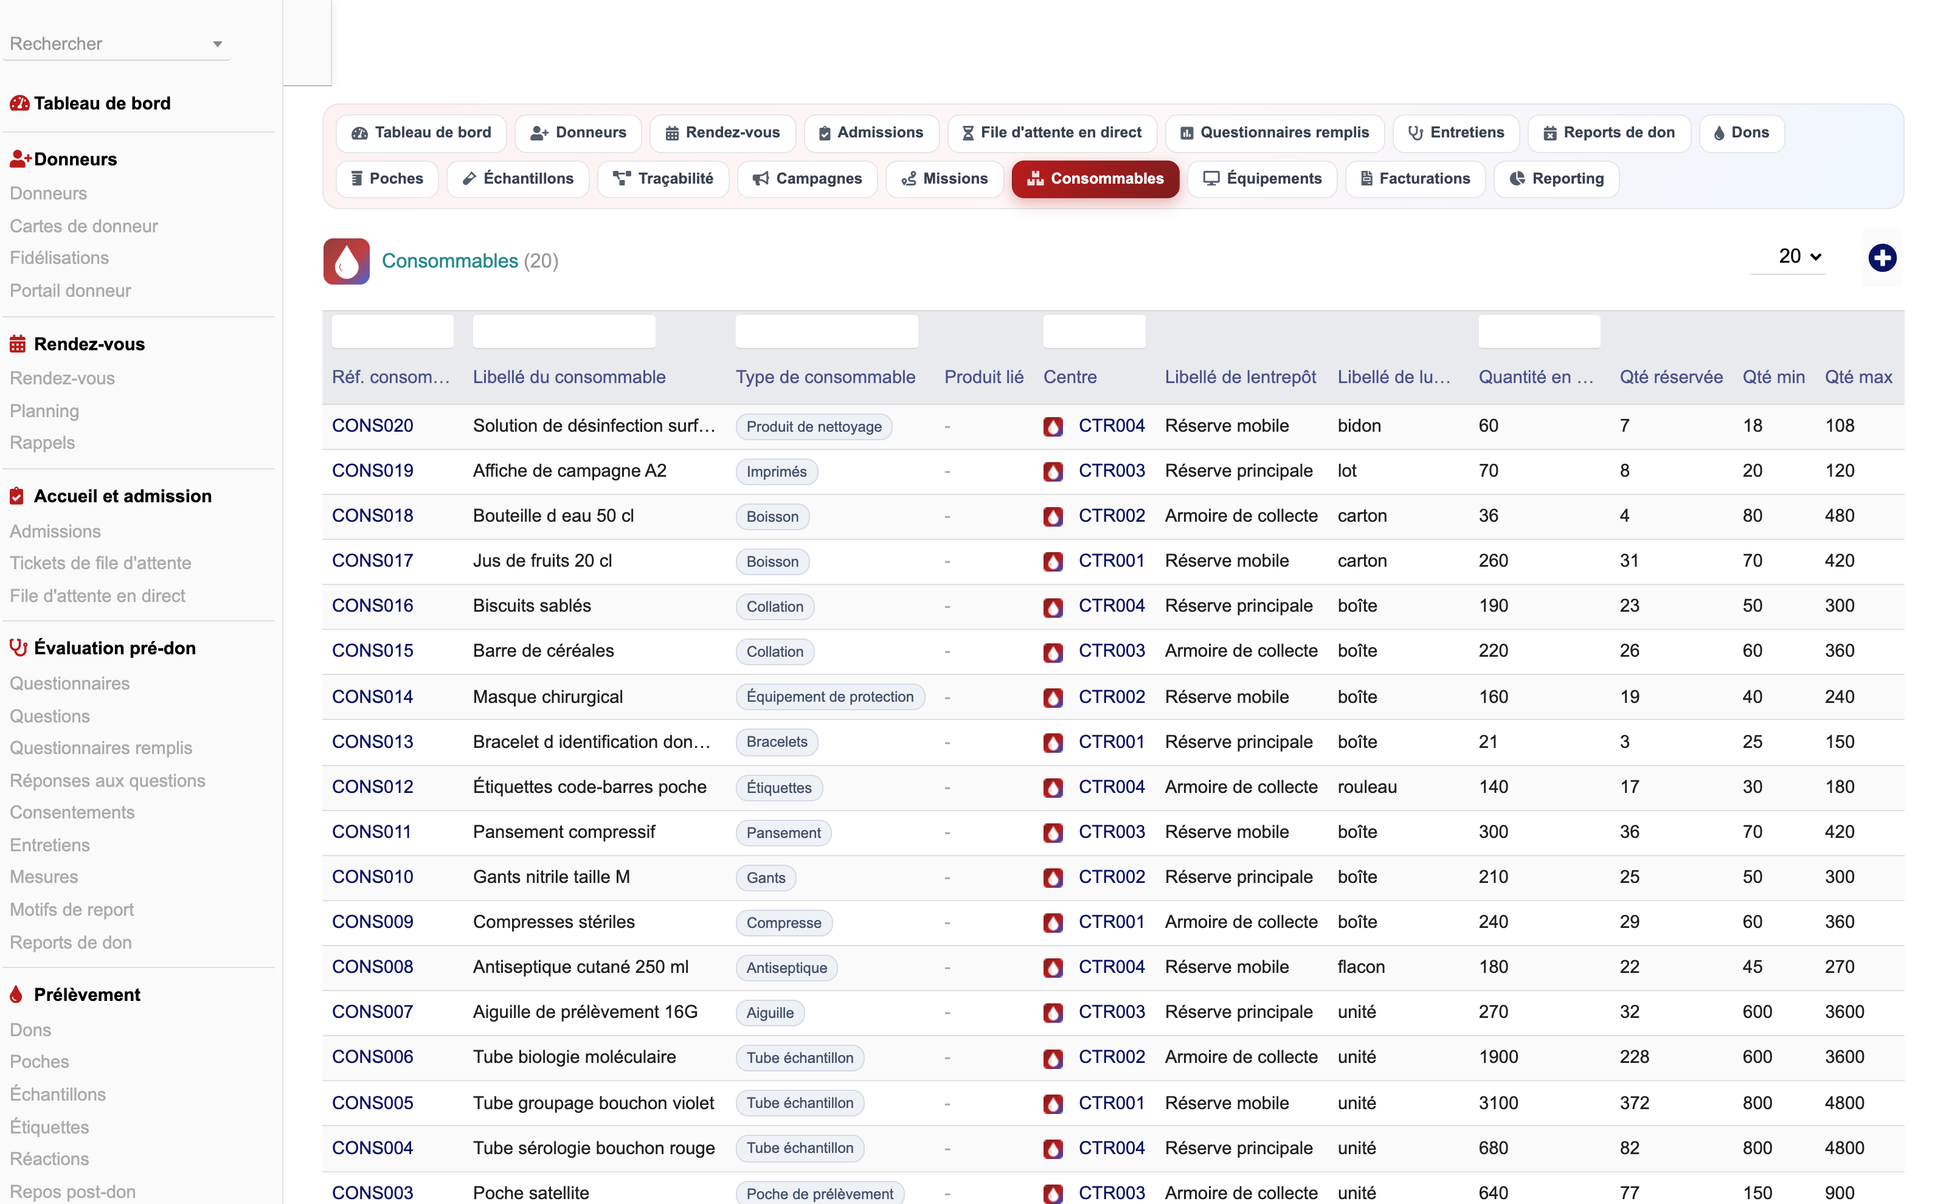Open the Questionnaires remplis tab
Viewport: 1946px width, 1204px height.
[x=1275, y=133]
